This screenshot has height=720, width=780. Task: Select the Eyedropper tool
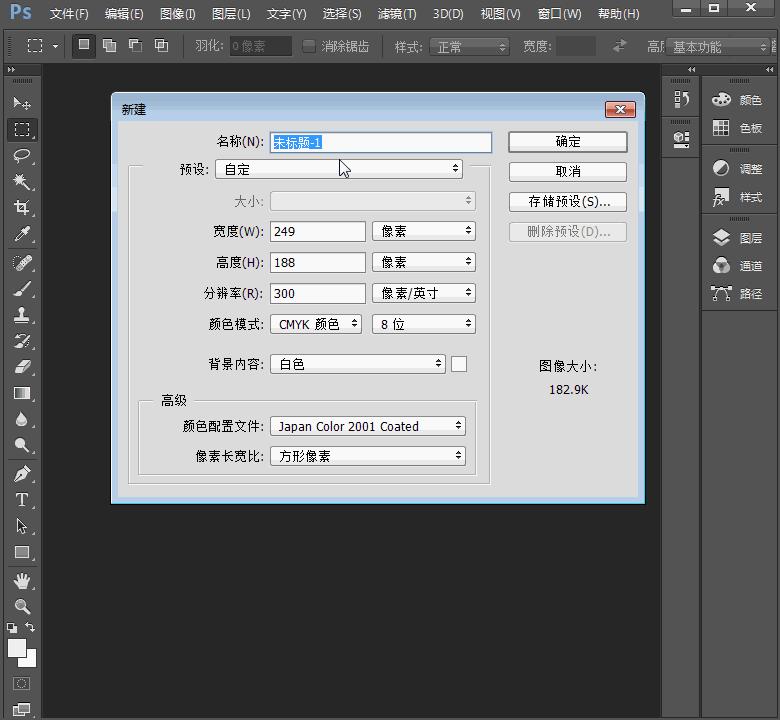click(21, 235)
